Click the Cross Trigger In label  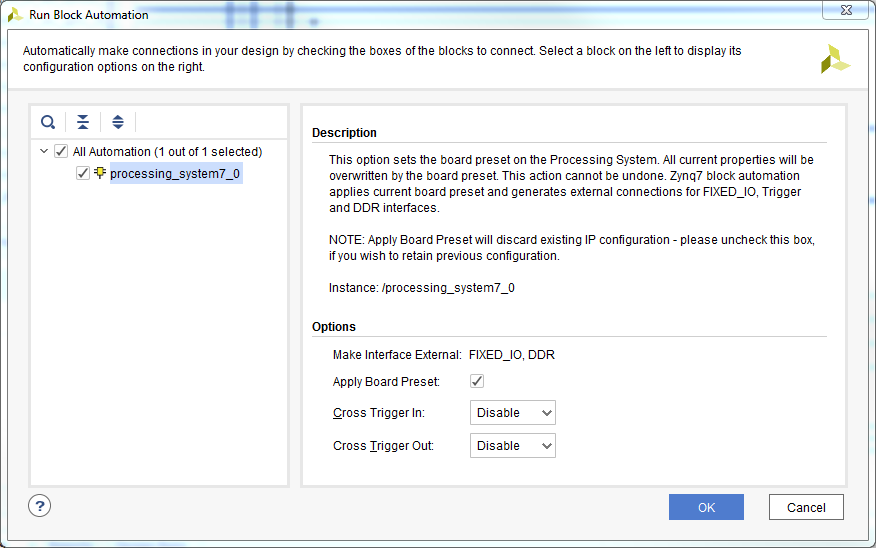(379, 413)
